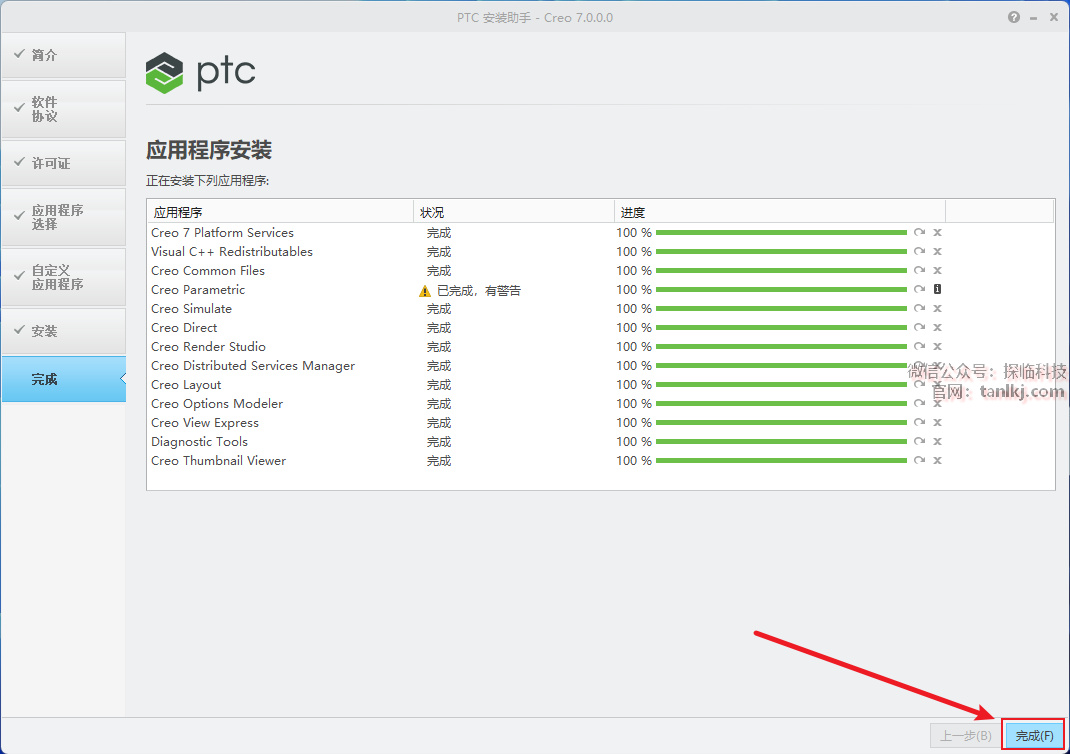This screenshot has height=754, width=1070.
Task: Click cancel X for Creo Direct
Action: (938, 328)
